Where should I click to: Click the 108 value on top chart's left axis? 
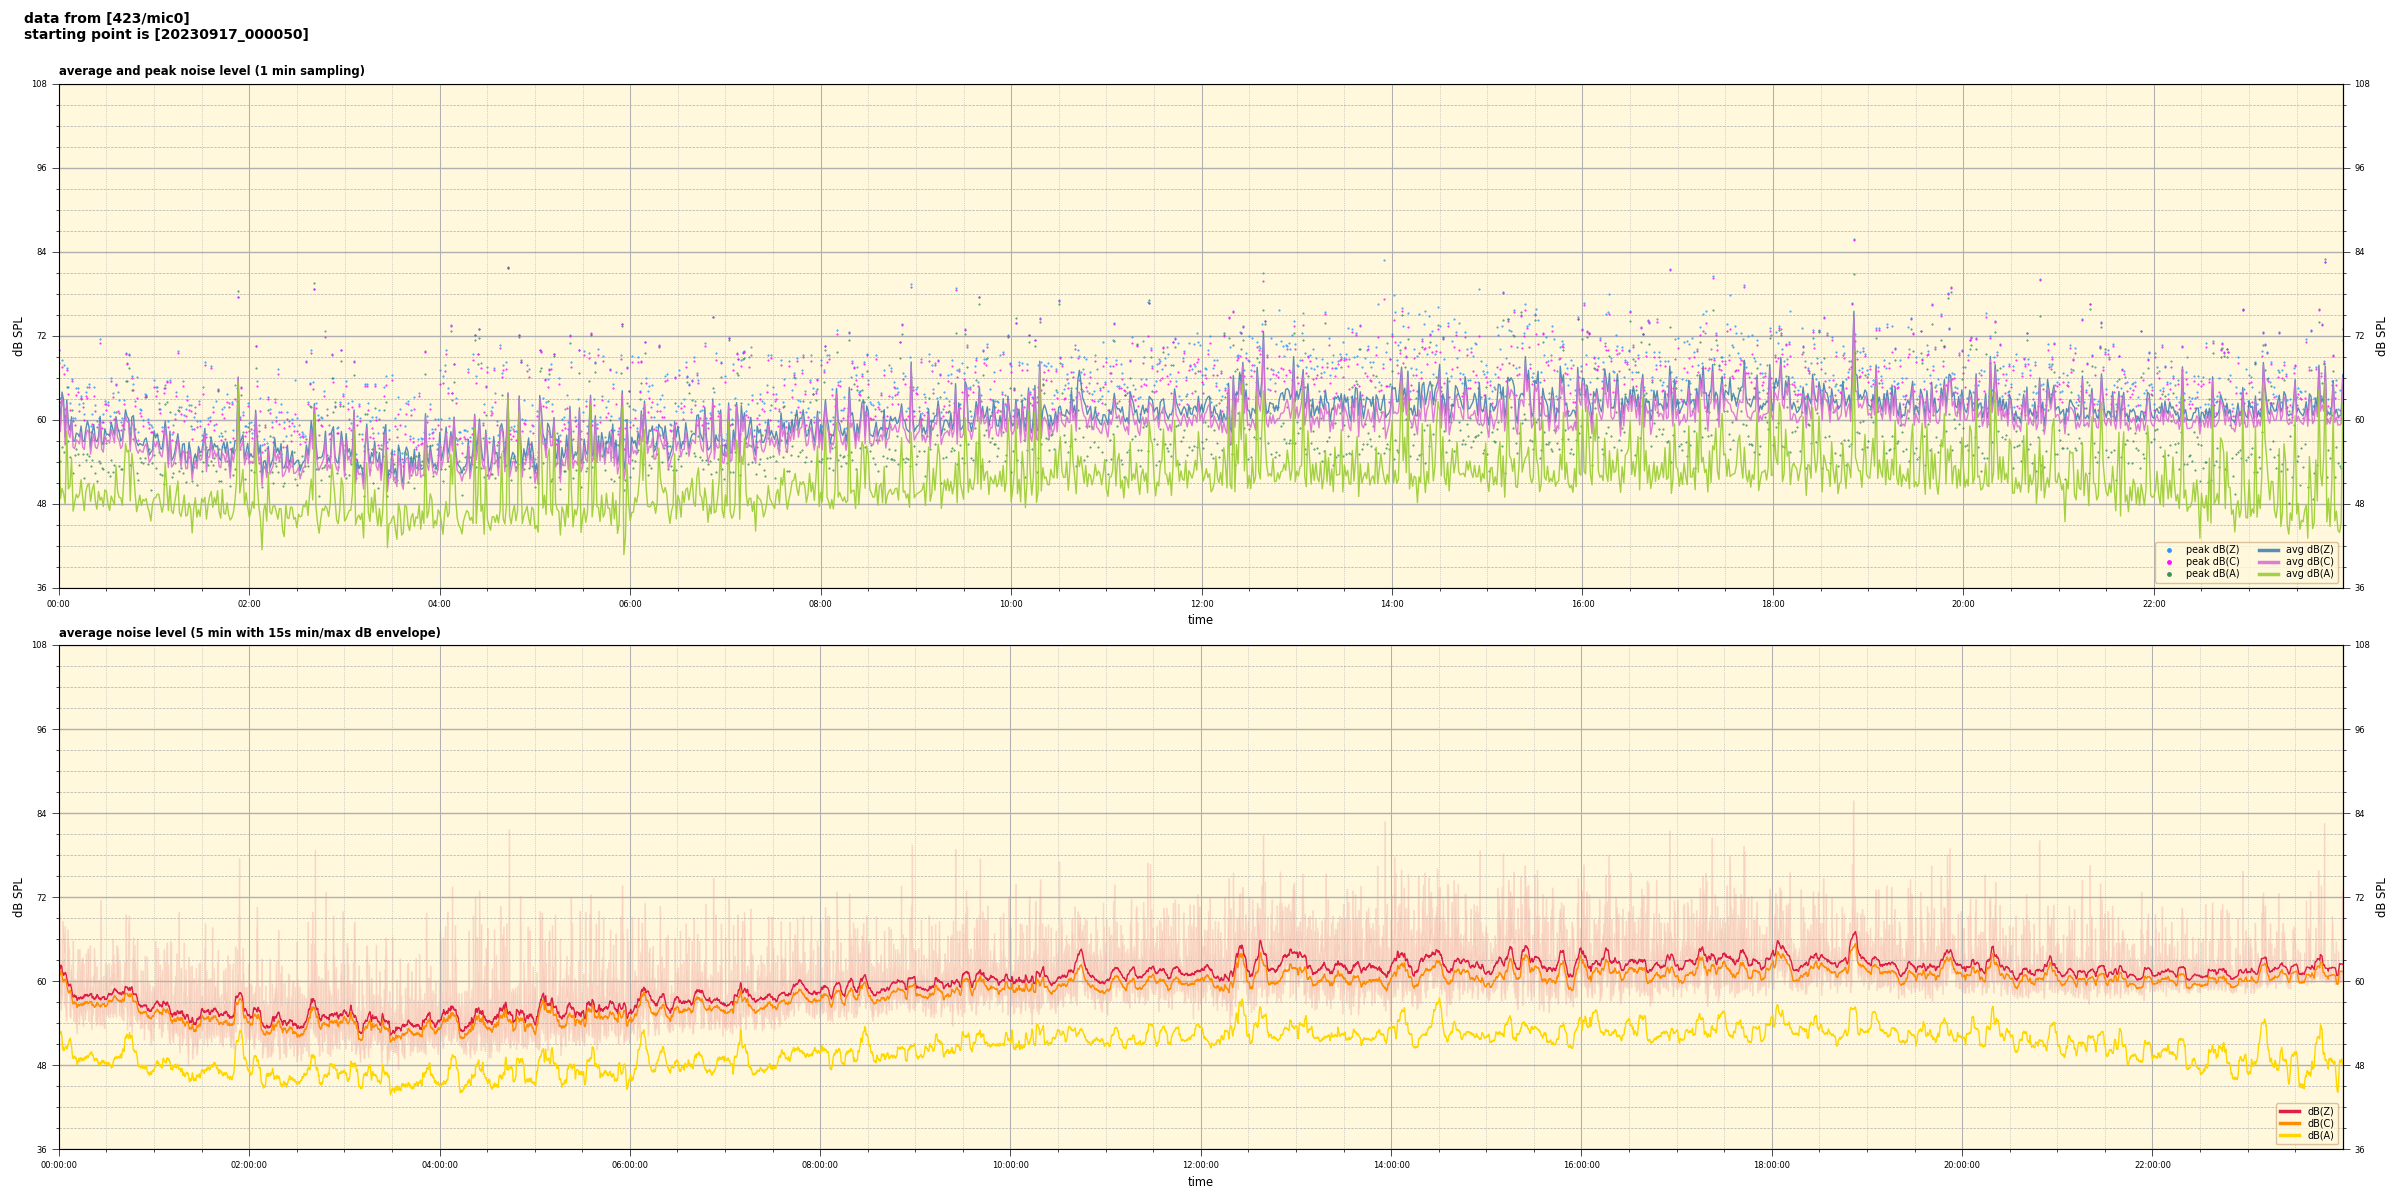[39, 84]
